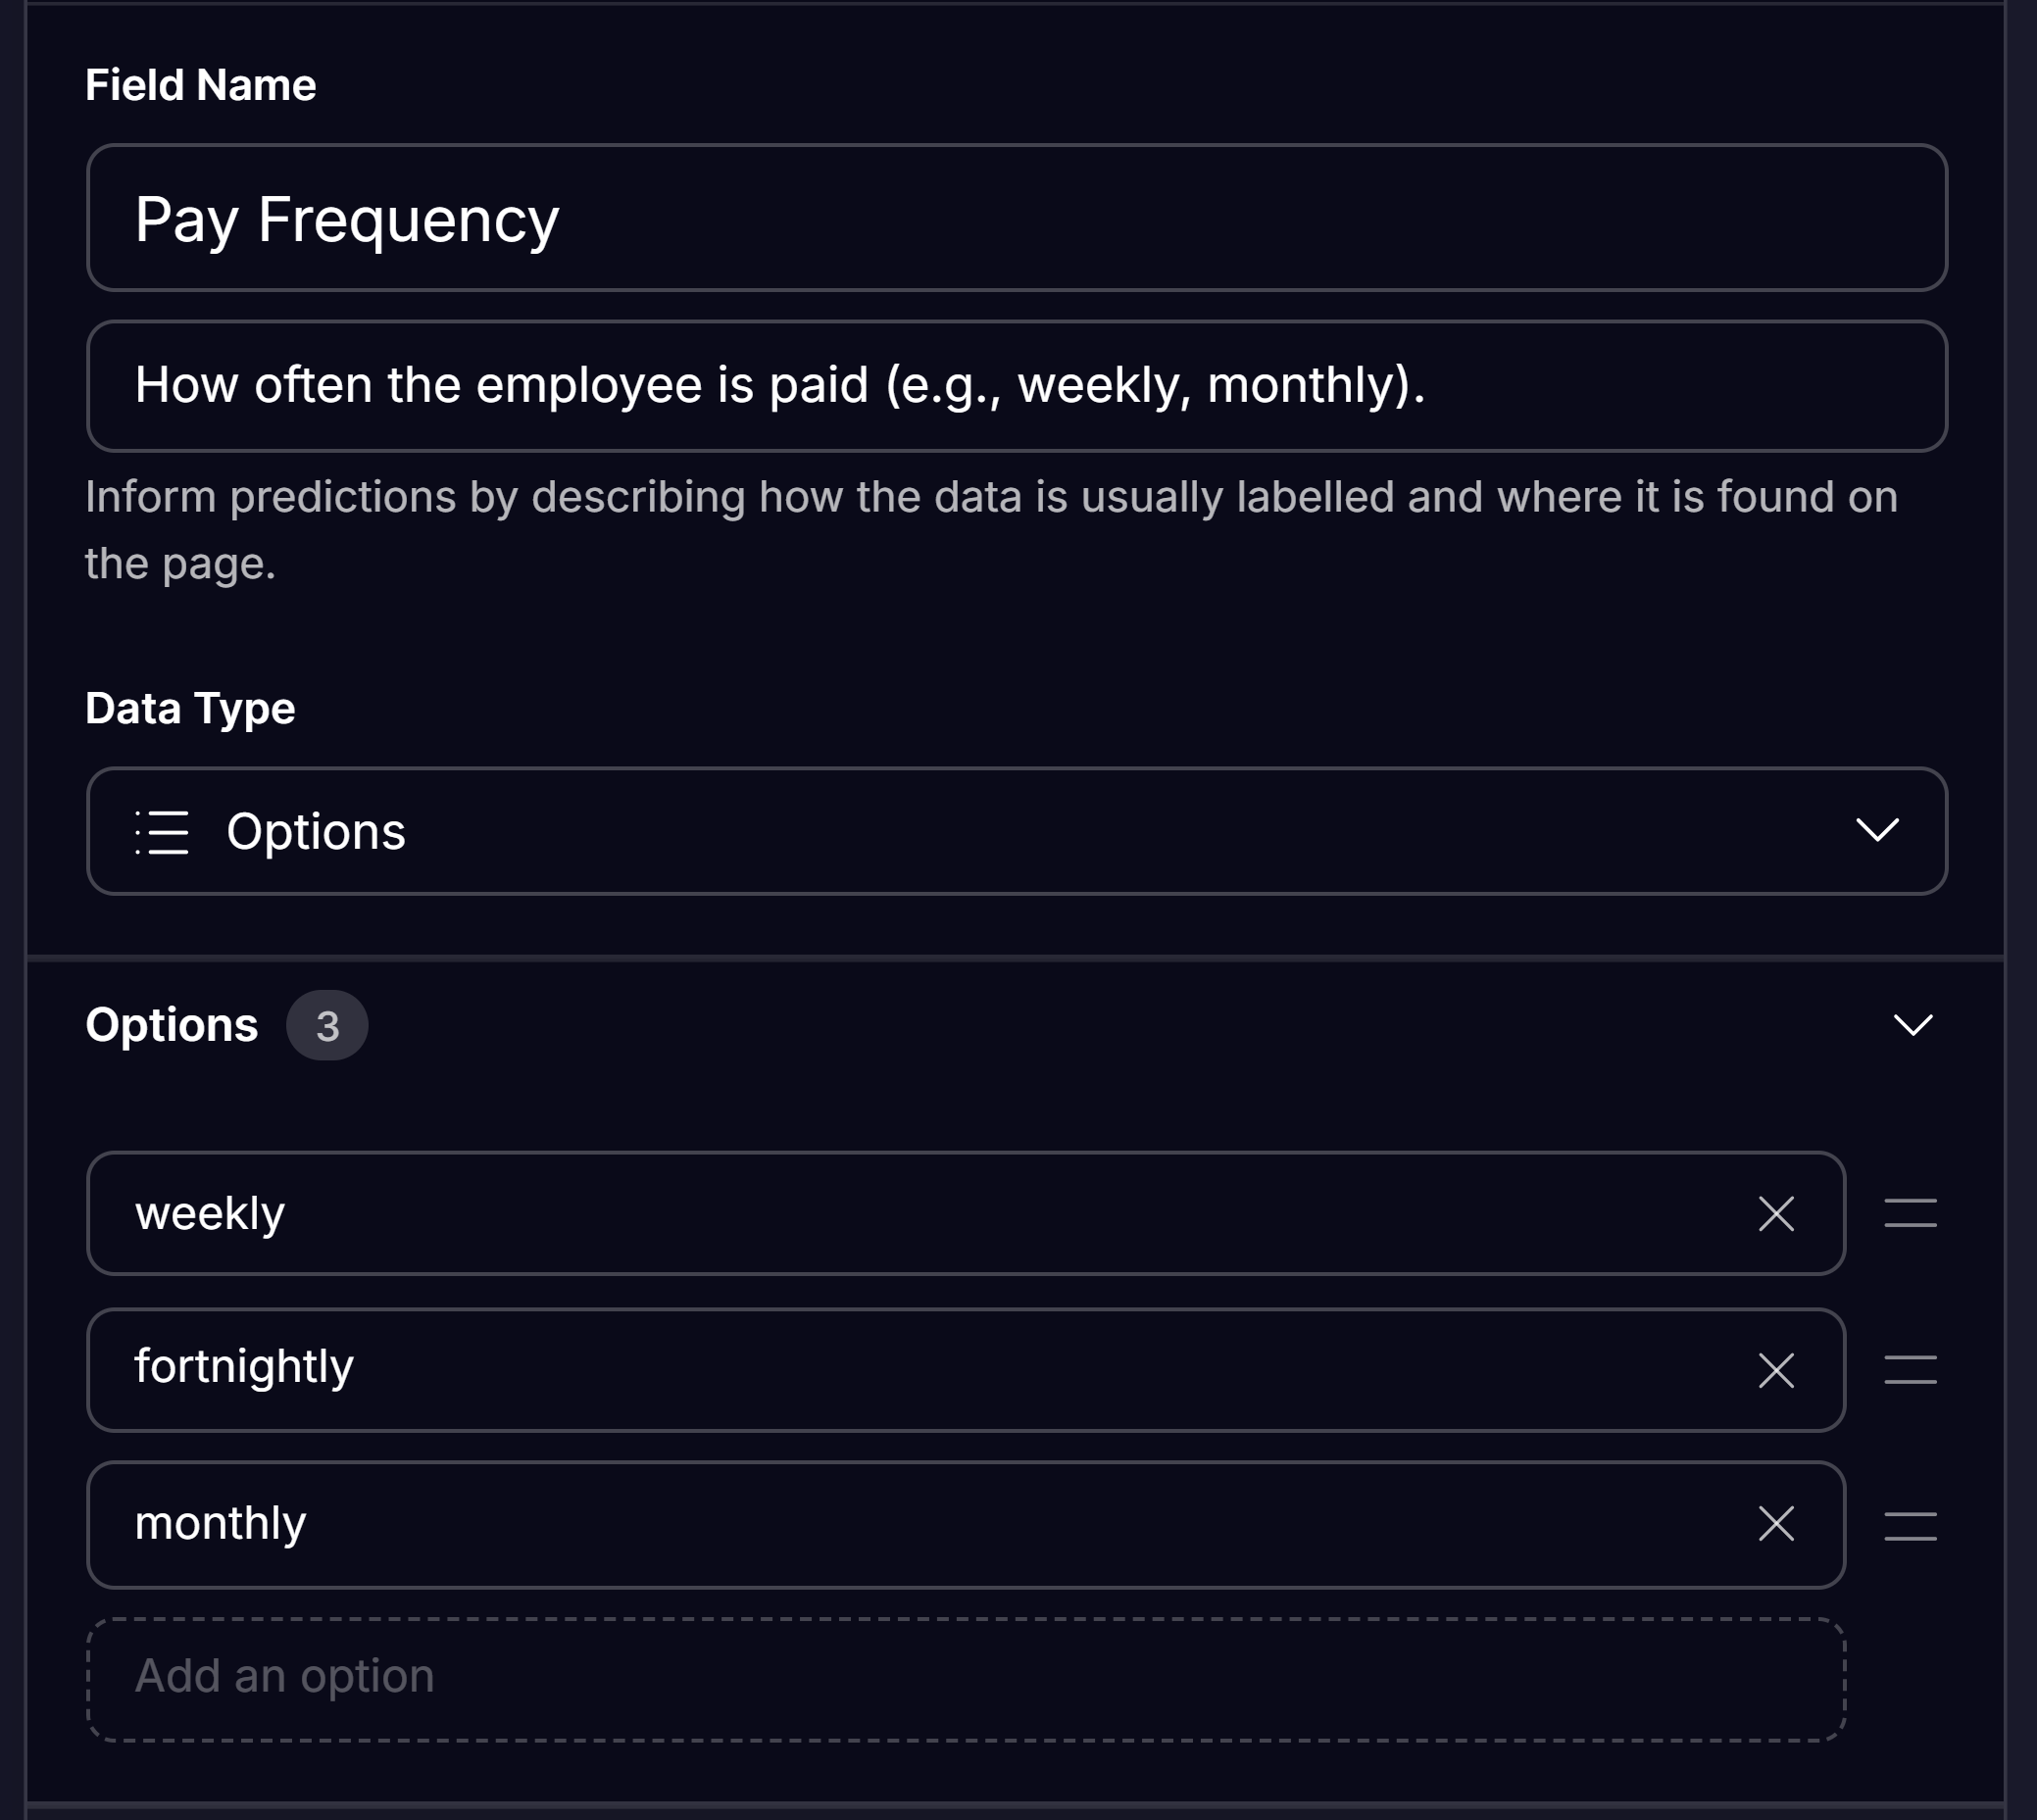The width and height of the screenshot is (2037, 1820).
Task: Select the Options section header label
Action: (172, 1023)
